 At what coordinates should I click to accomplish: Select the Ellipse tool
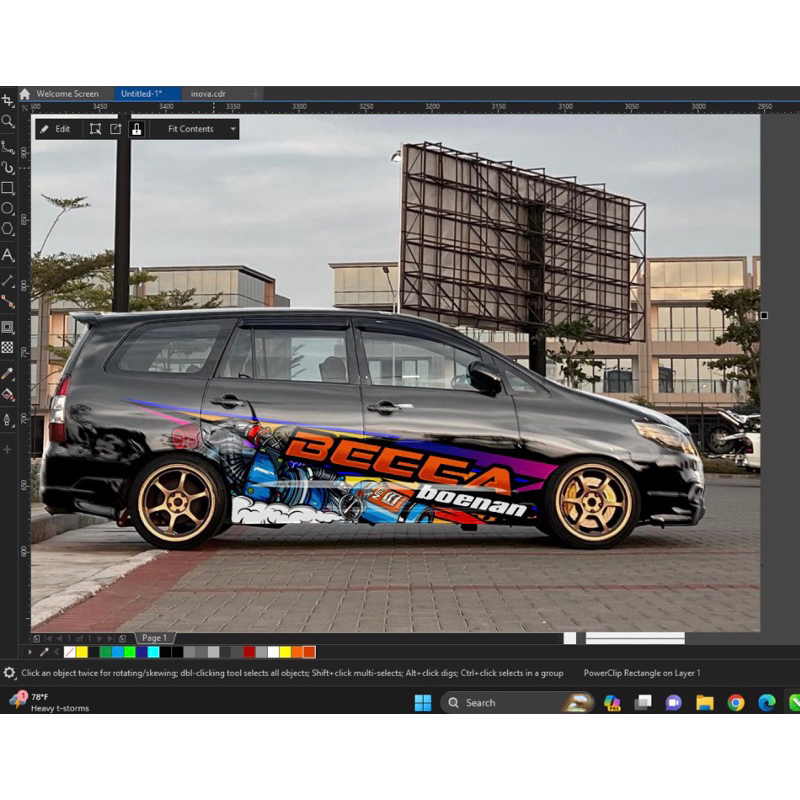click(8, 208)
